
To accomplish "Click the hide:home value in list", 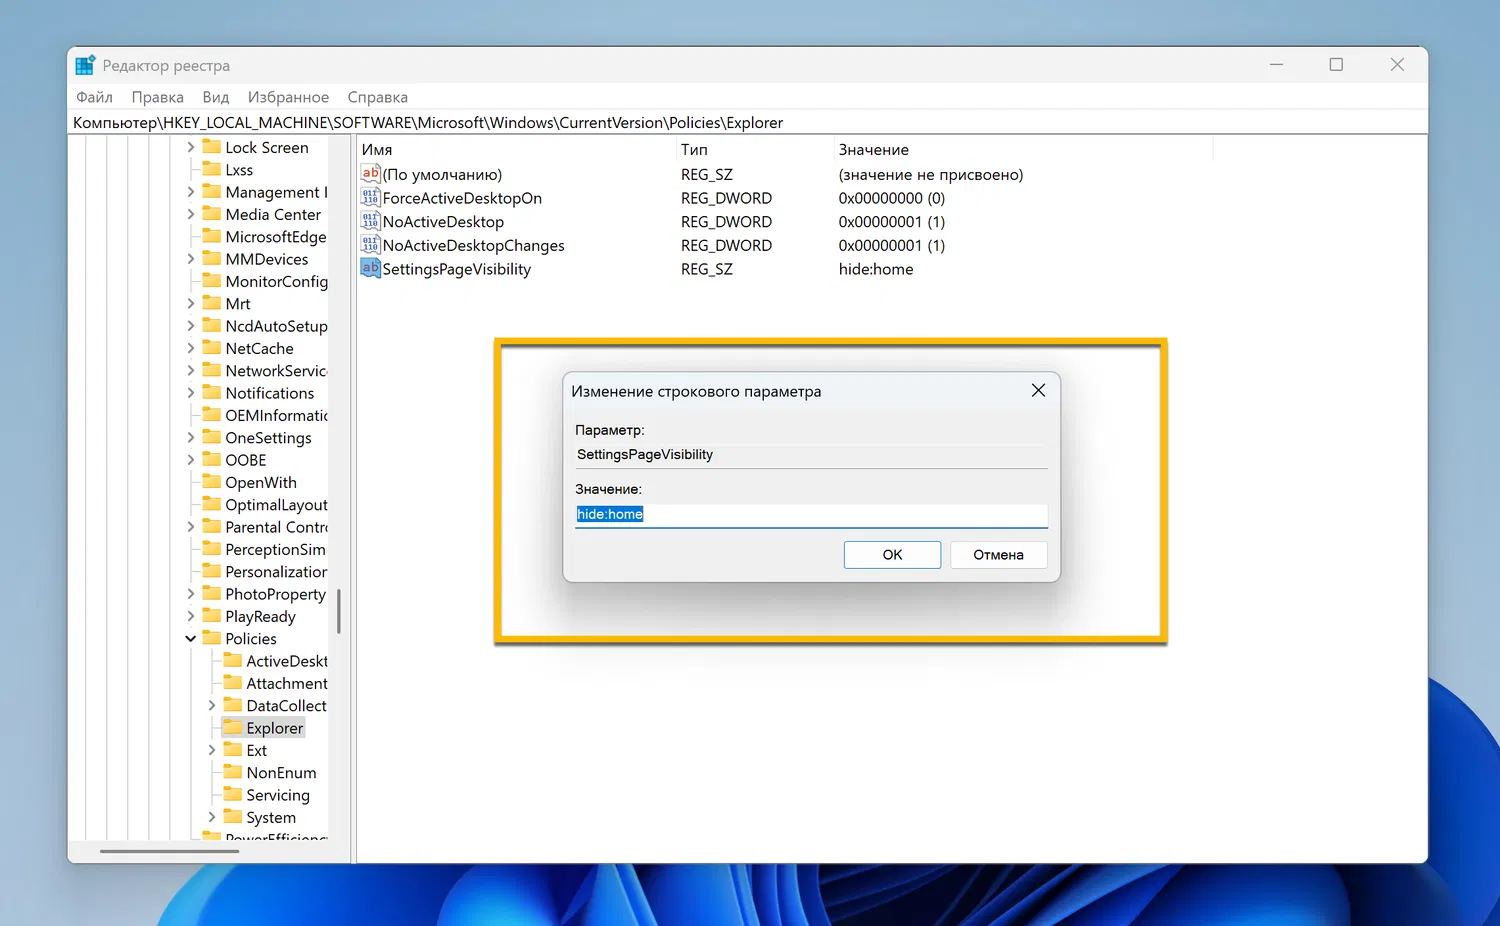I will coord(876,269).
